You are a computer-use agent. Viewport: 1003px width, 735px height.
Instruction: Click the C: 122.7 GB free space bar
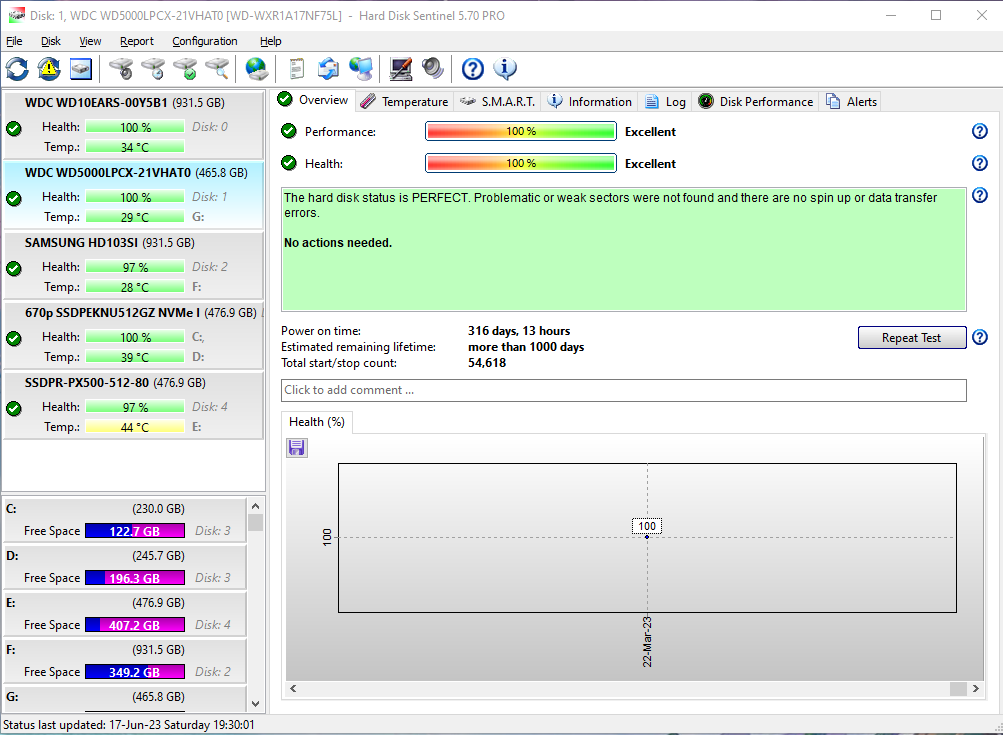(x=135, y=531)
